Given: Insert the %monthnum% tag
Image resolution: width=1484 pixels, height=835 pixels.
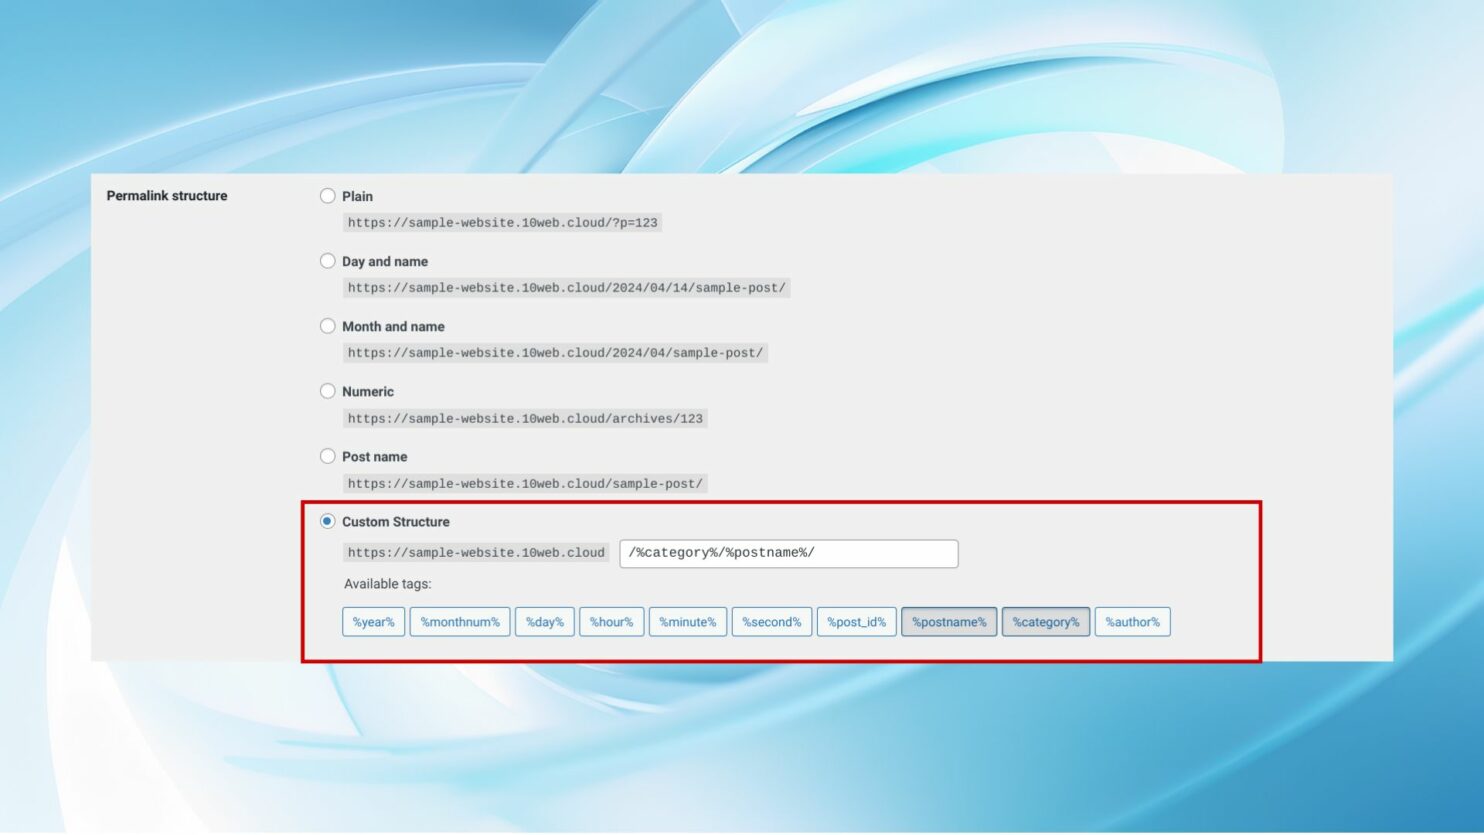Looking at the screenshot, I should (460, 621).
